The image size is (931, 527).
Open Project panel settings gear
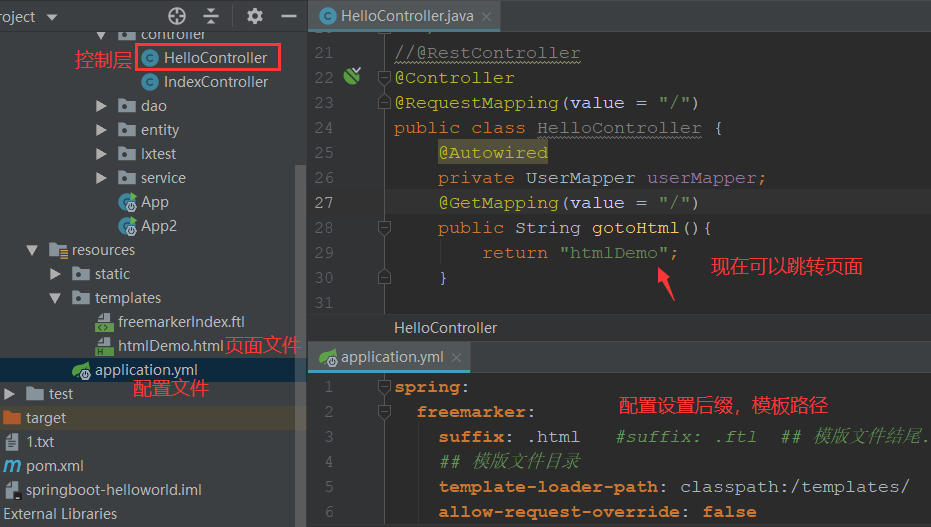pos(255,16)
